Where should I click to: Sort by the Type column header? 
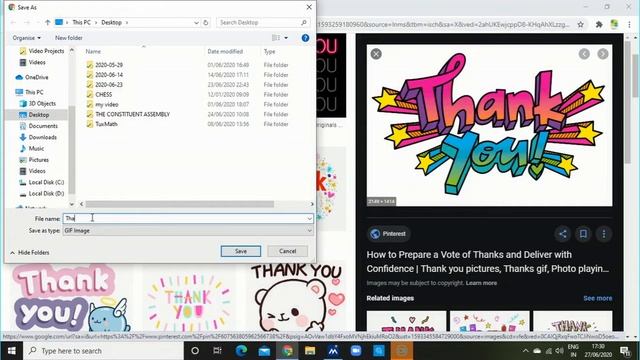[269, 51]
